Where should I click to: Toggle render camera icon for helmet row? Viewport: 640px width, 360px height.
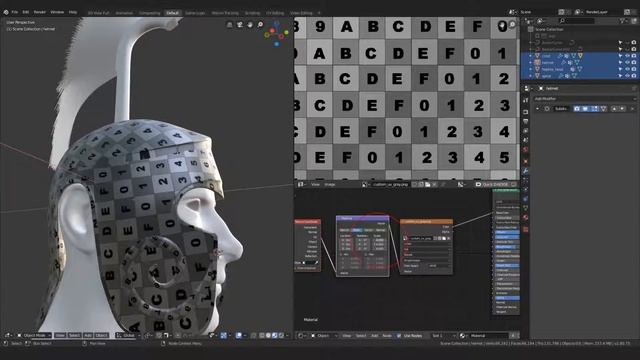[x=634, y=62]
